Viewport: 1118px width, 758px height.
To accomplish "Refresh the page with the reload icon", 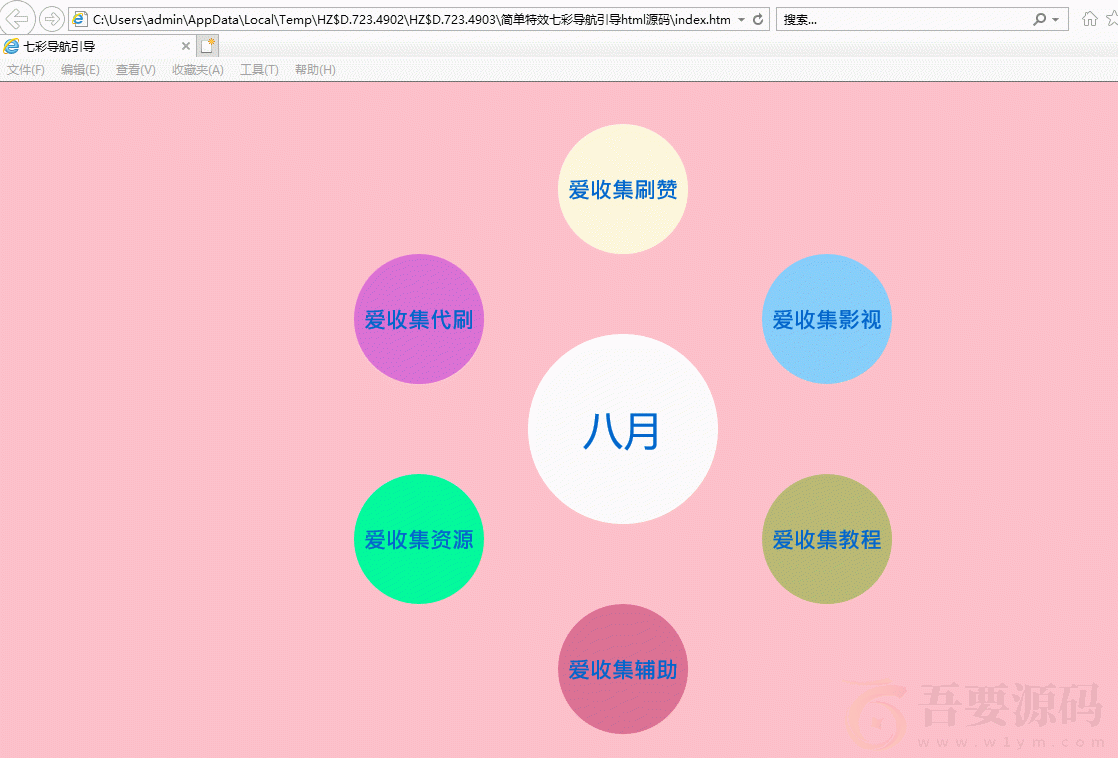I will 758,20.
